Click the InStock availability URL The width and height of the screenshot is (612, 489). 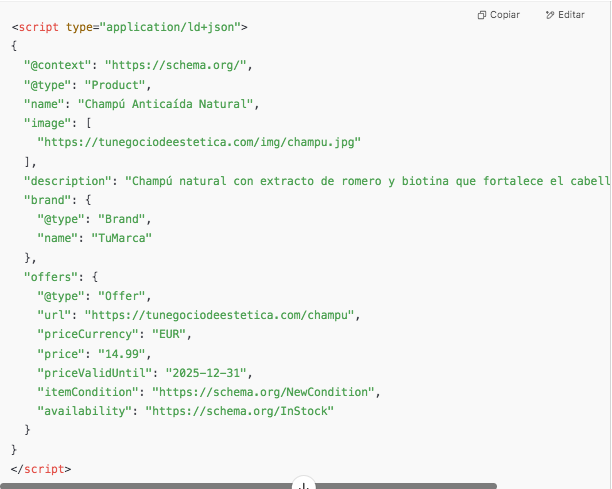pyautogui.click(x=239, y=411)
